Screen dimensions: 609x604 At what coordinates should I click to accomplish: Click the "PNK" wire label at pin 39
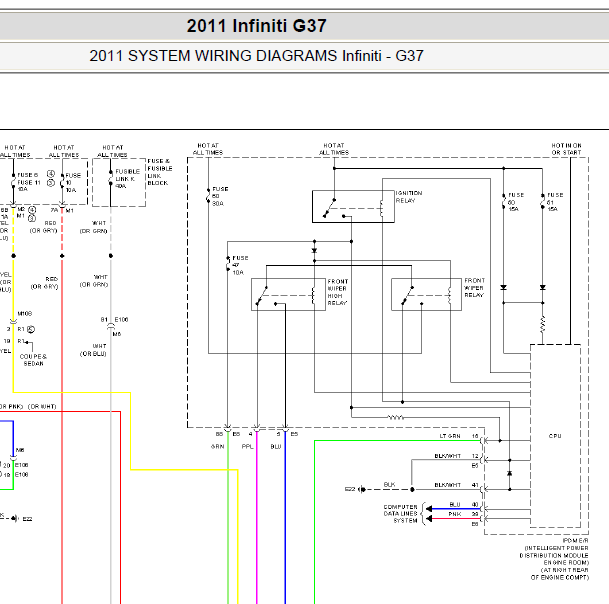tap(455, 514)
